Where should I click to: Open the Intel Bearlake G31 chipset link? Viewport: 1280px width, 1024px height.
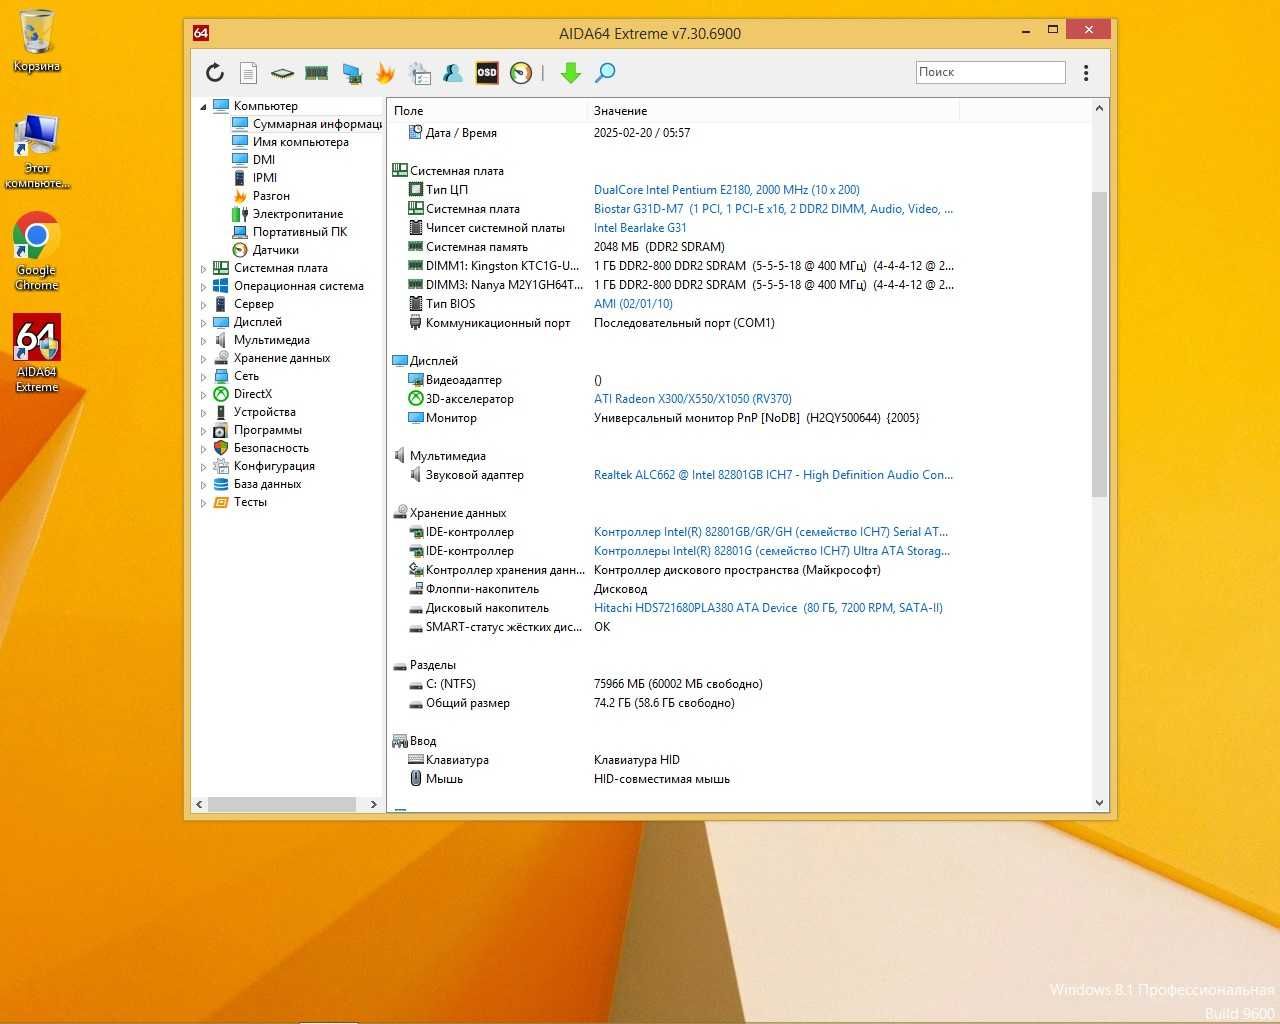point(640,228)
